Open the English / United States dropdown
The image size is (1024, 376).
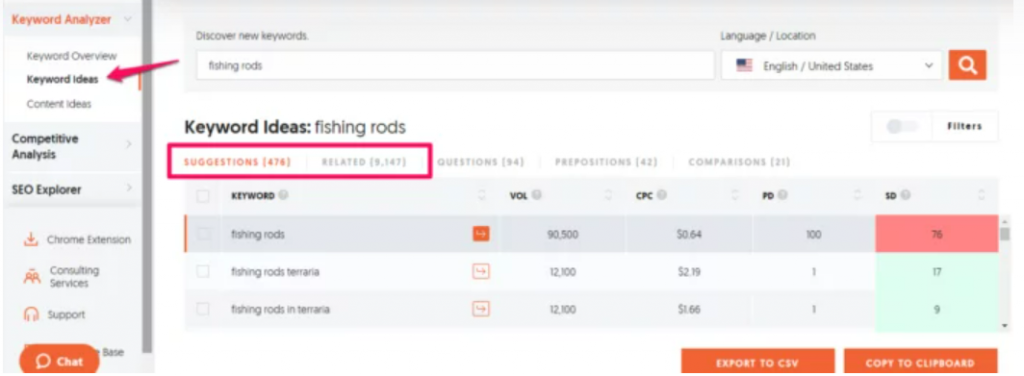pos(832,65)
